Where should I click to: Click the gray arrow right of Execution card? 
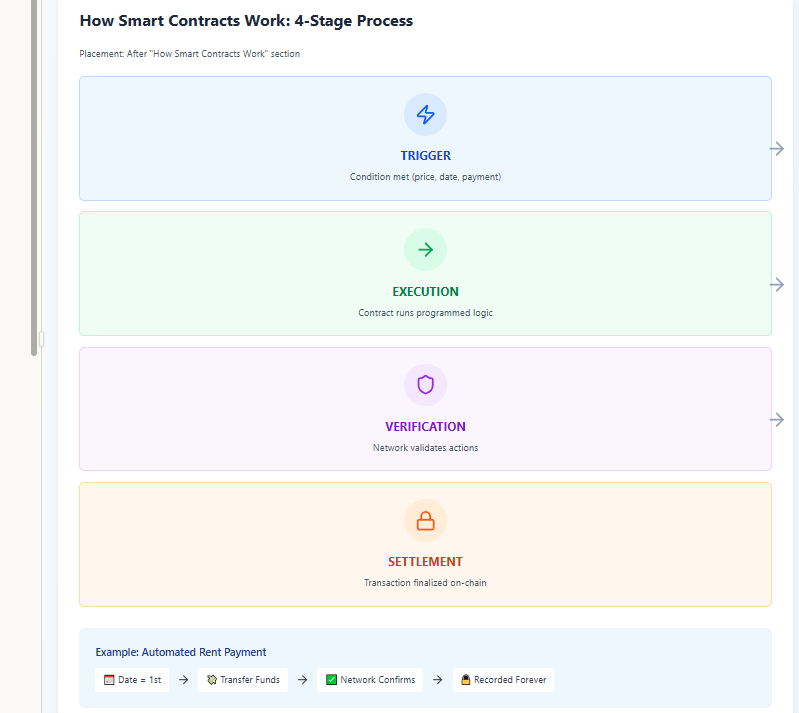pyautogui.click(x=777, y=285)
